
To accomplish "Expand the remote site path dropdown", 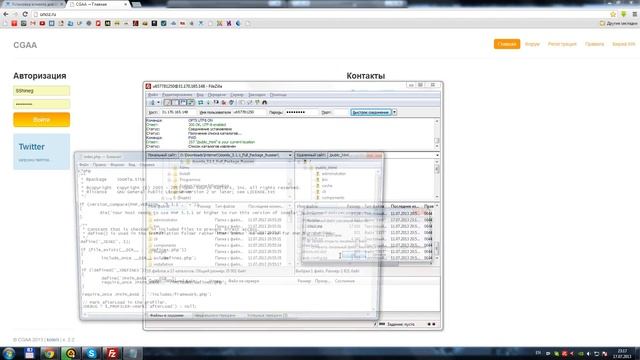I will 437,155.
